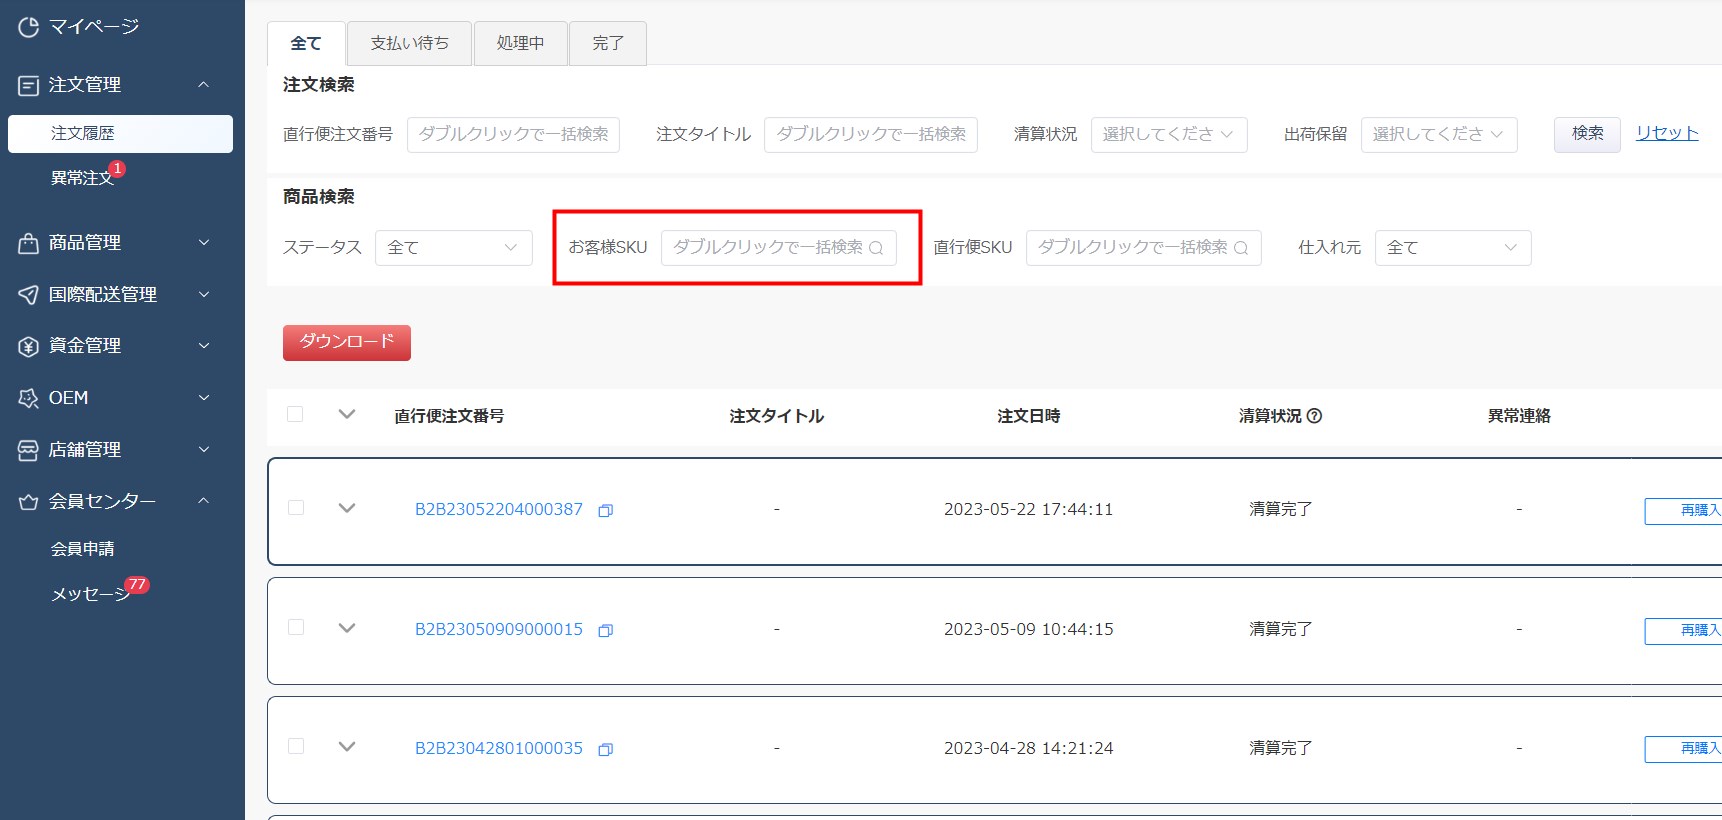
Task: Click the OEM sidebar icon
Action: point(28,398)
